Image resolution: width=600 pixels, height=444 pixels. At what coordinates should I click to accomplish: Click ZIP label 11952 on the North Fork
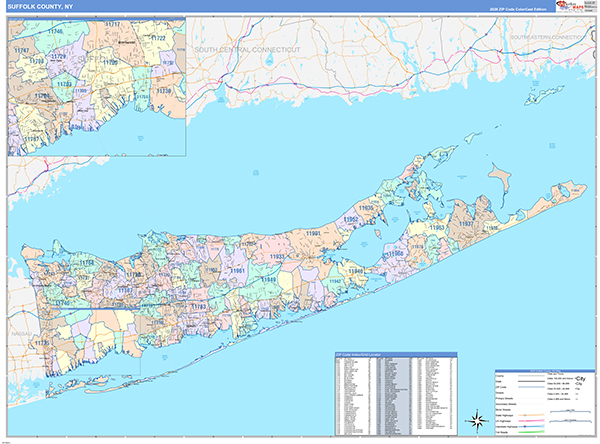coord(351,219)
